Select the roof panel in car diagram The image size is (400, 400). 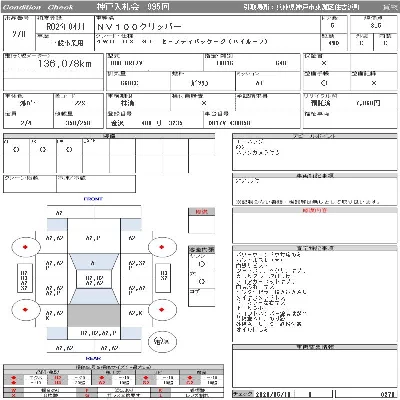94,279
